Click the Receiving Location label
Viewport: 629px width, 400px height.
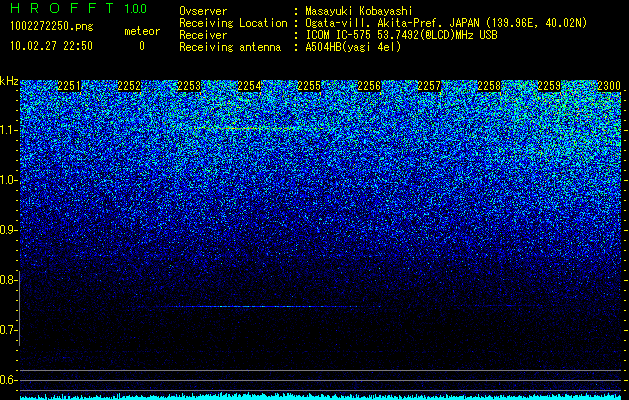(233, 23)
